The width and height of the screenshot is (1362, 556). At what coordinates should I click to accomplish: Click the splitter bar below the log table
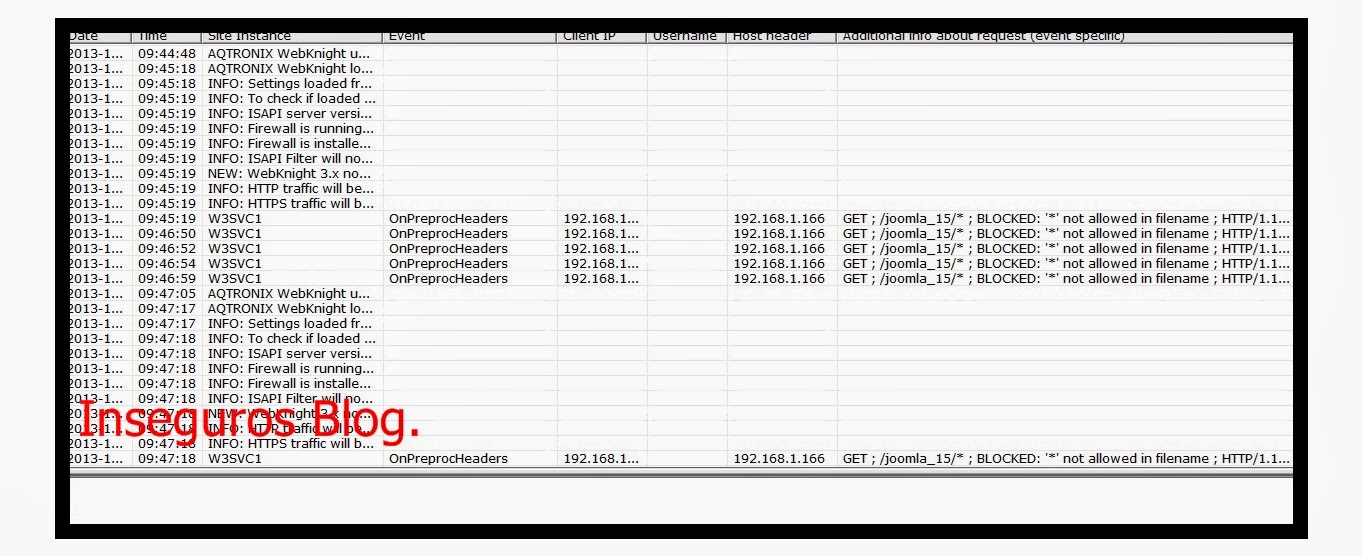[680, 475]
